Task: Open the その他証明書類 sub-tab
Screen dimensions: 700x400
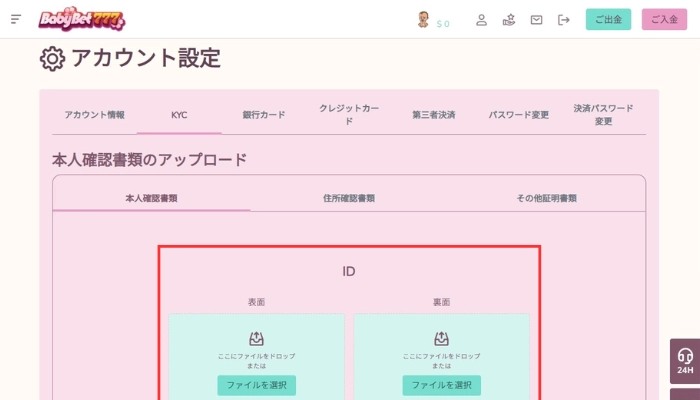Action: tap(546, 198)
